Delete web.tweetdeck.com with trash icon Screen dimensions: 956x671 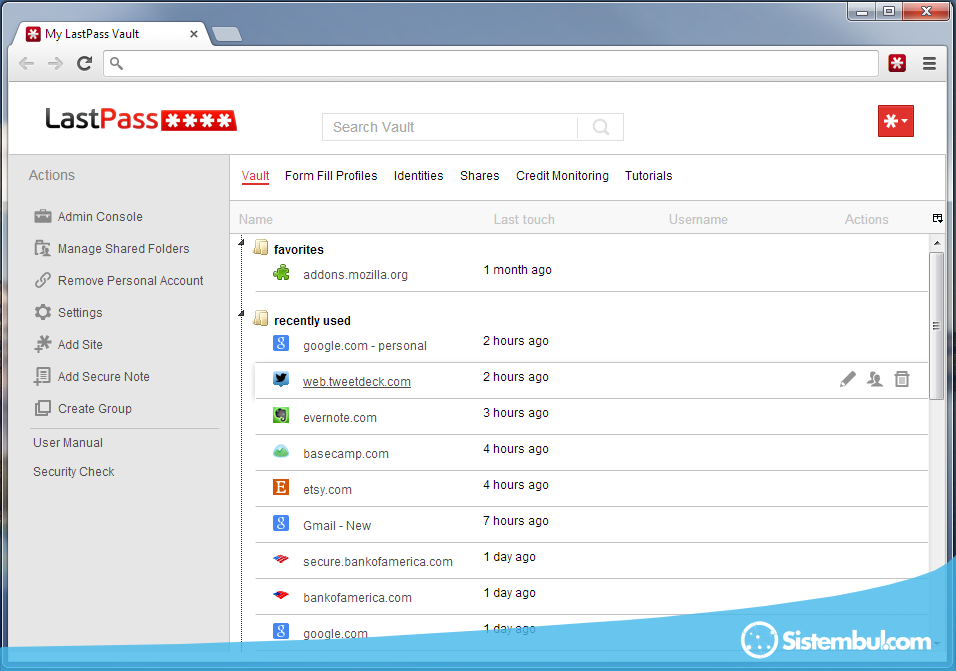coord(902,379)
